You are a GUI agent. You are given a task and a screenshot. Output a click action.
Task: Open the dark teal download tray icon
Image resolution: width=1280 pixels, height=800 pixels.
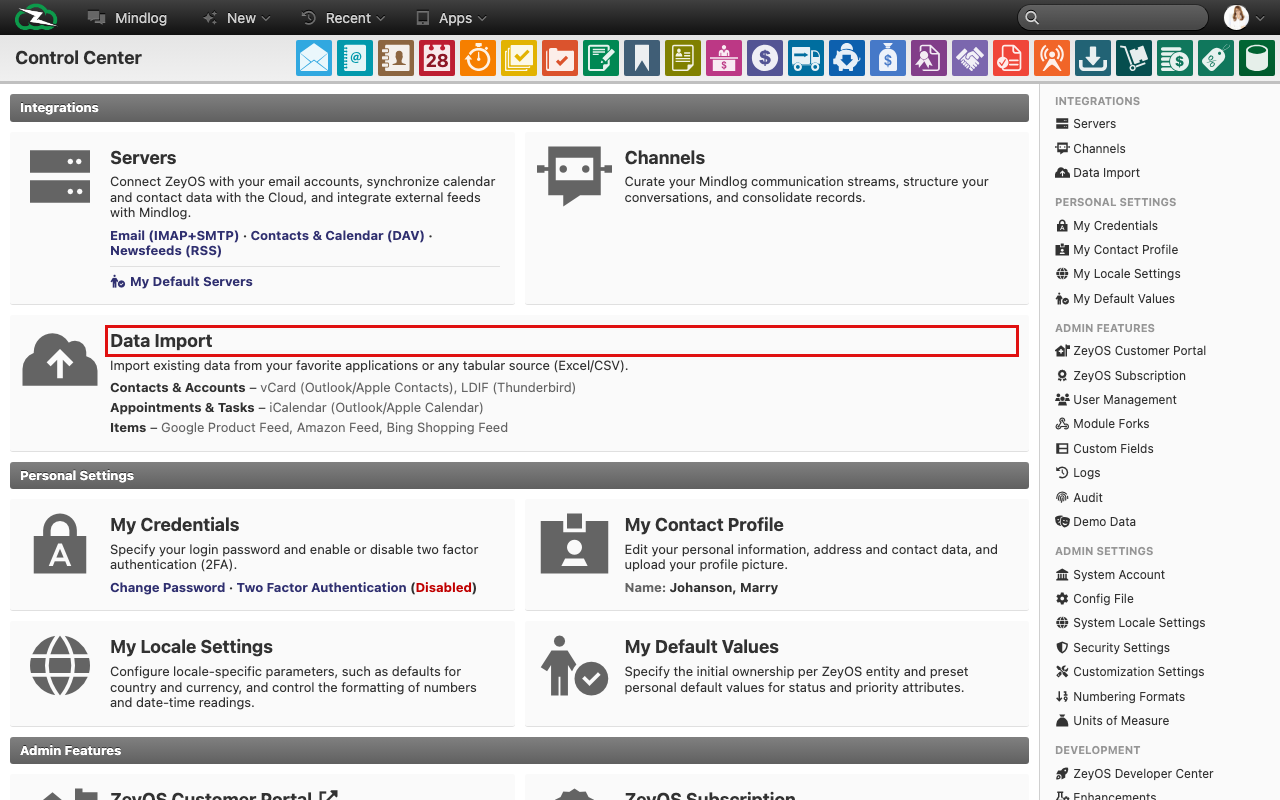pos(1093,58)
